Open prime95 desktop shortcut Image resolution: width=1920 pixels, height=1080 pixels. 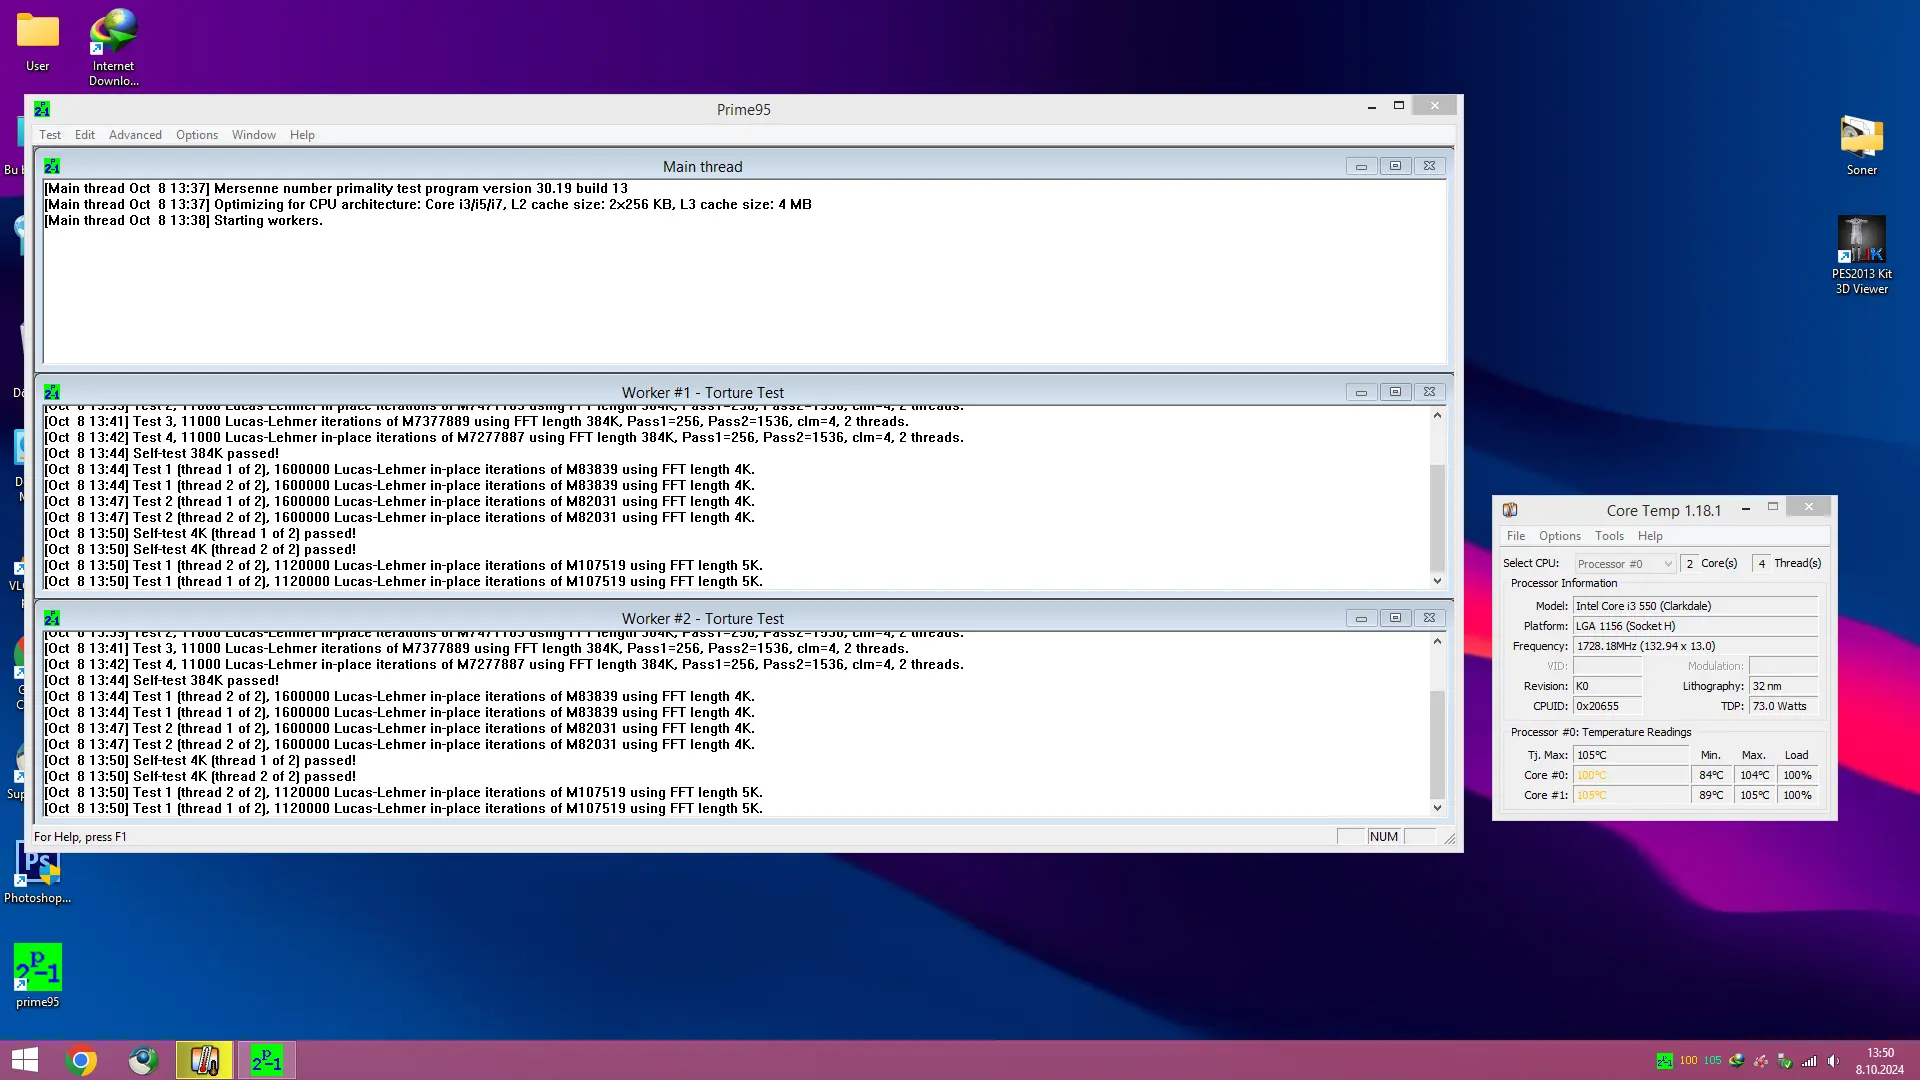coord(38,976)
